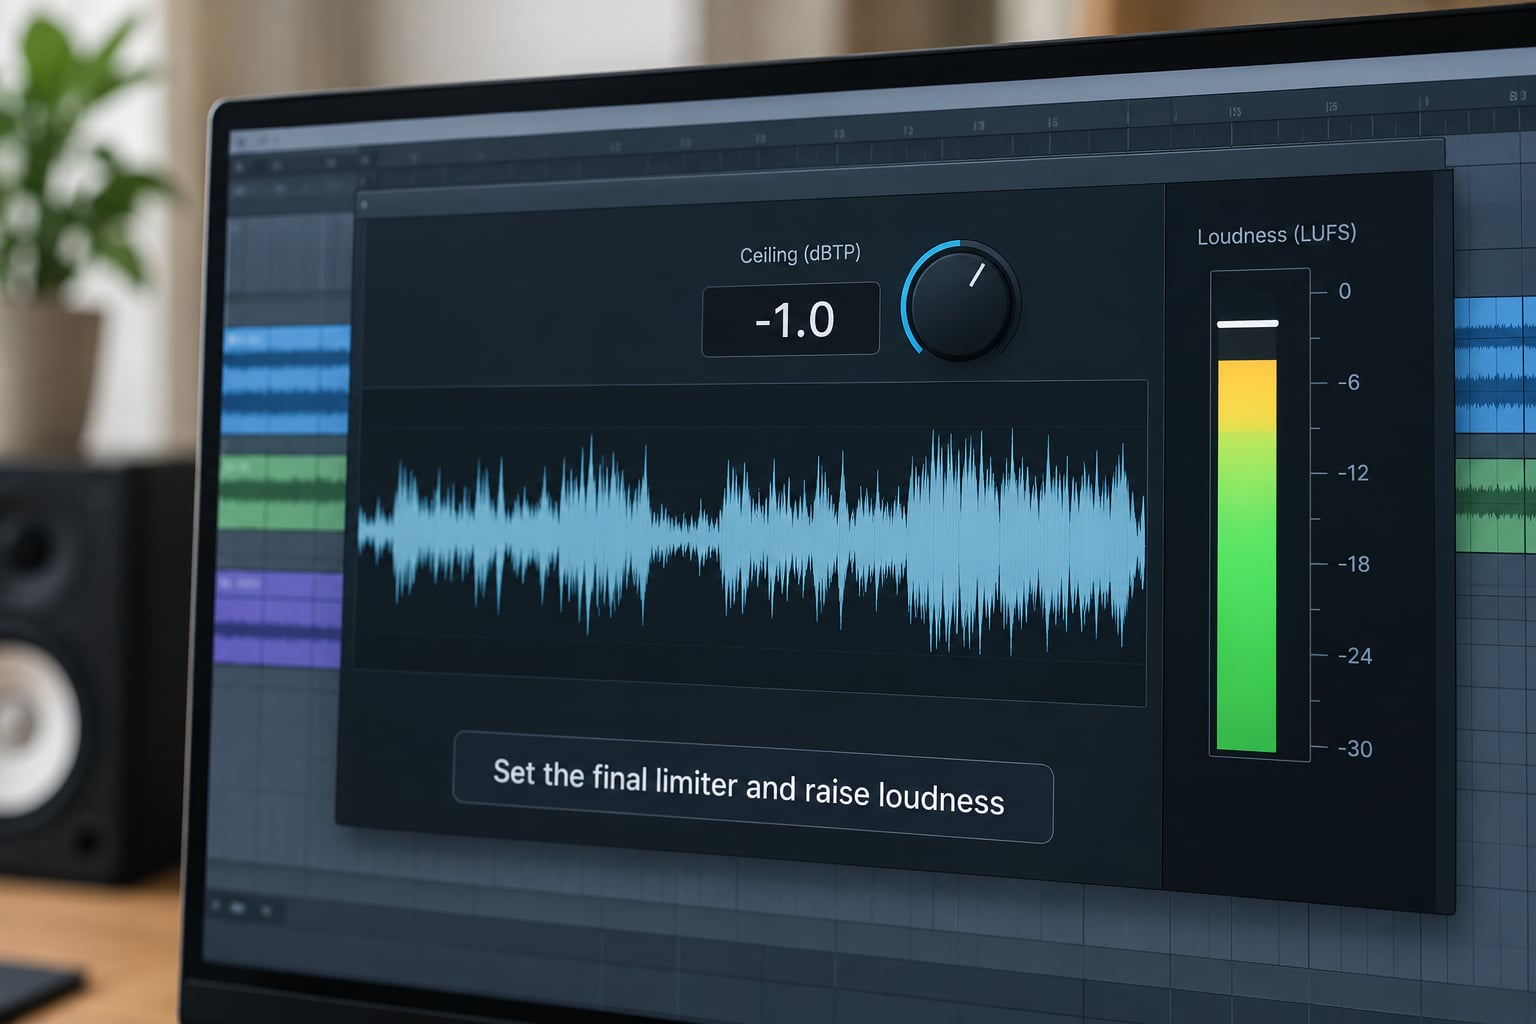Screen dimensions: 1536x1024
Task: Click the '-6' mark on loudness scale
Action: (1348, 382)
